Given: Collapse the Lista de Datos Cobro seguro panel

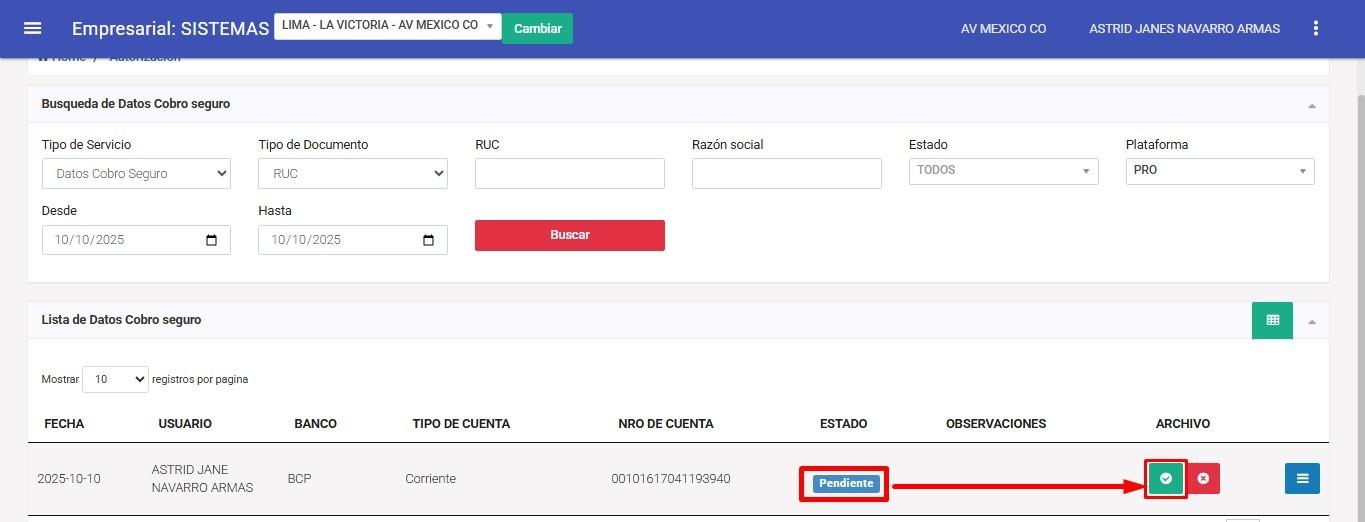Looking at the screenshot, I should [1311, 321].
